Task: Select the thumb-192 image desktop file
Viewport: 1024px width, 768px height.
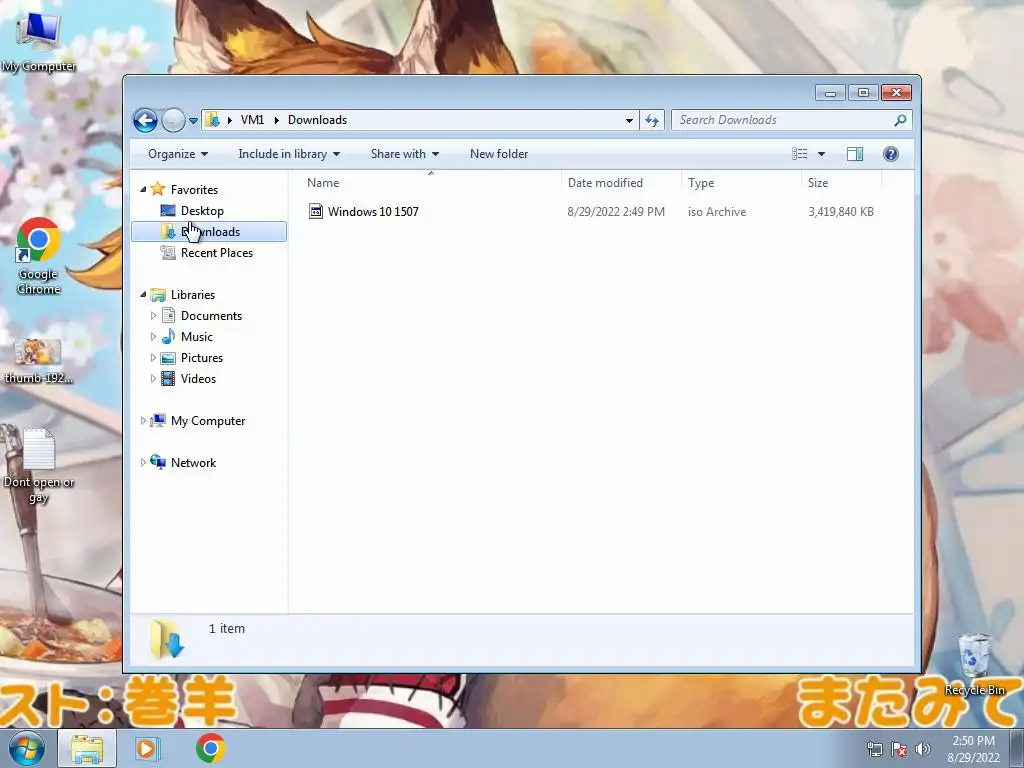Action: click(x=39, y=361)
